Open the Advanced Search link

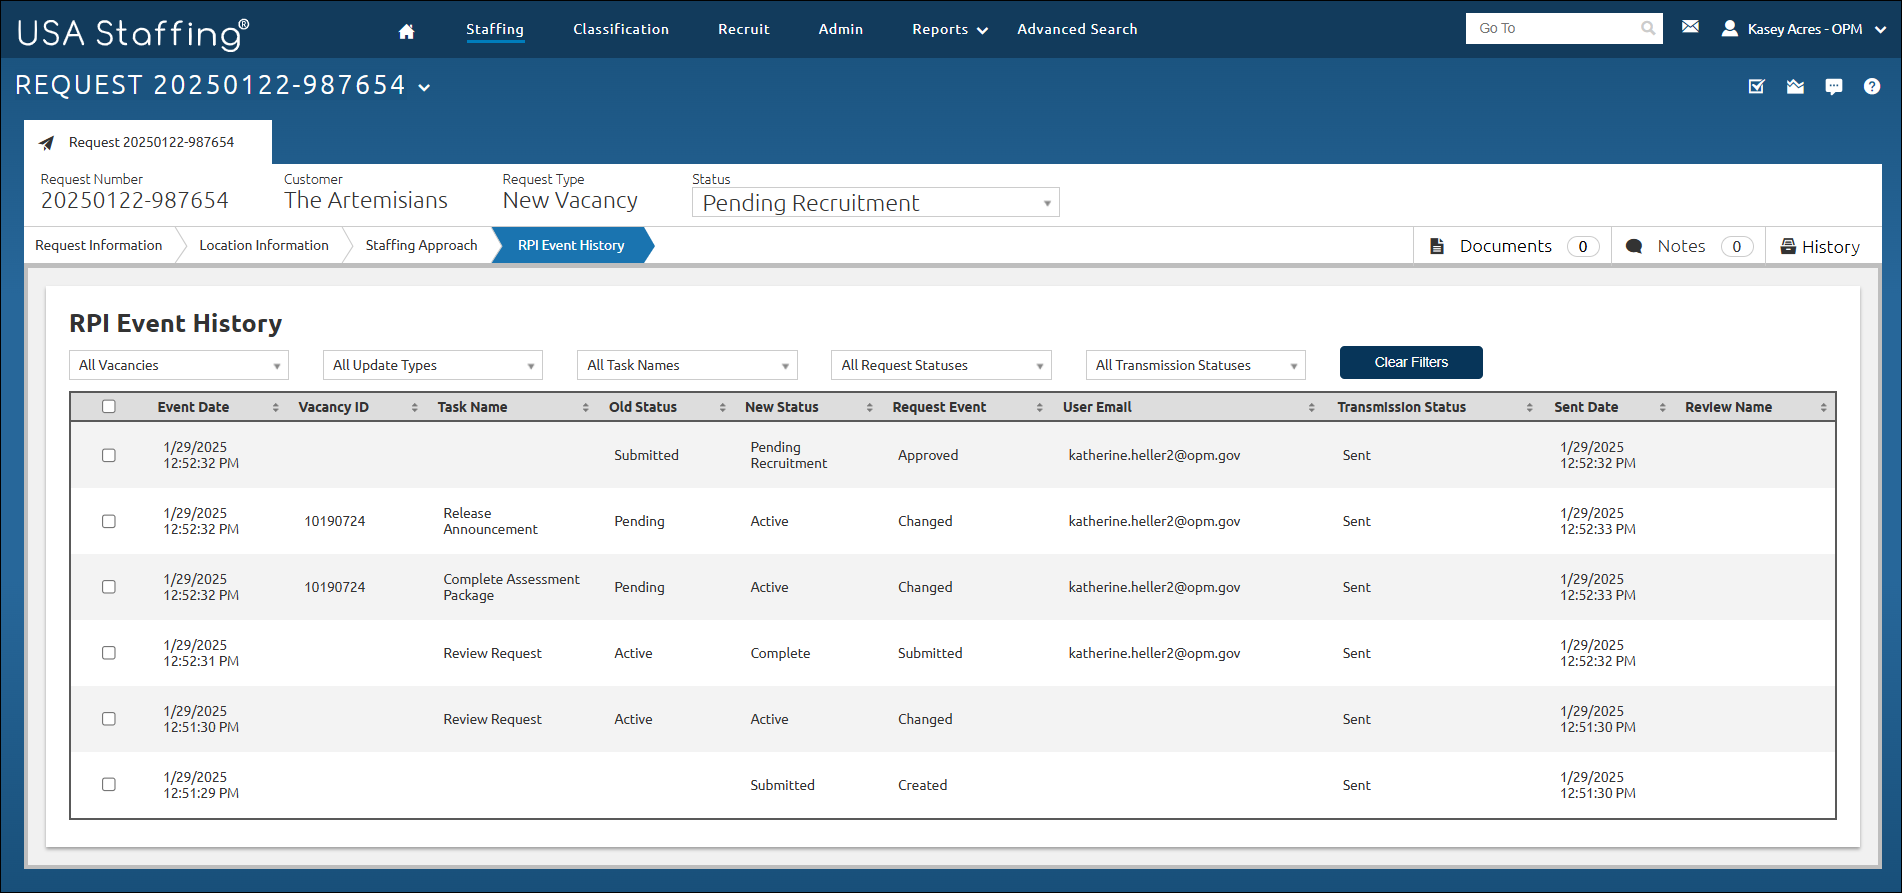tap(1077, 29)
